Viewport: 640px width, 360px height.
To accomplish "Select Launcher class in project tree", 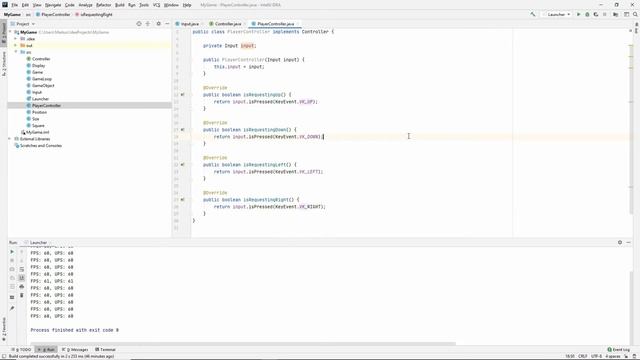I will [x=40, y=99].
